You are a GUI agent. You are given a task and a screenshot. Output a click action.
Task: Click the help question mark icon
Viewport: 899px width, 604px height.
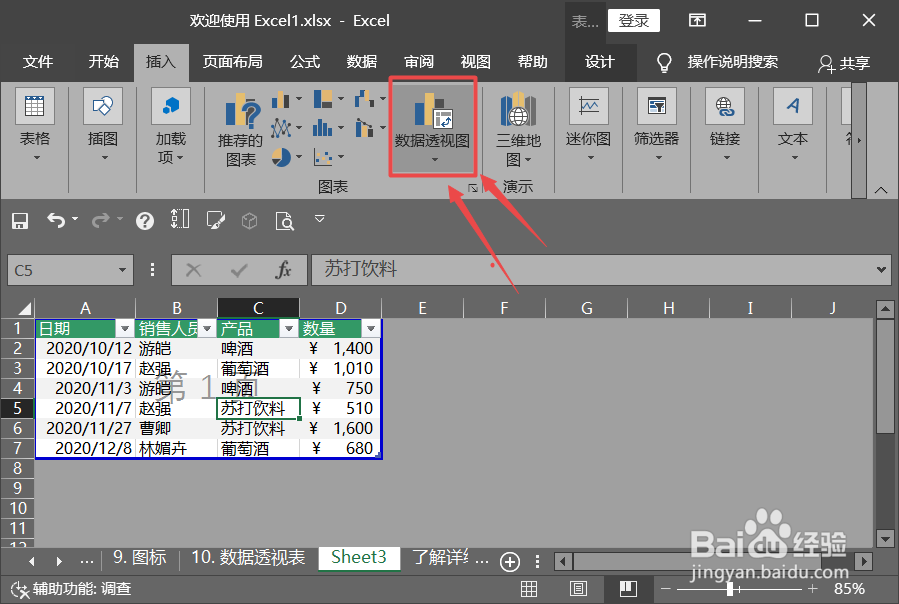pyautogui.click(x=144, y=221)
